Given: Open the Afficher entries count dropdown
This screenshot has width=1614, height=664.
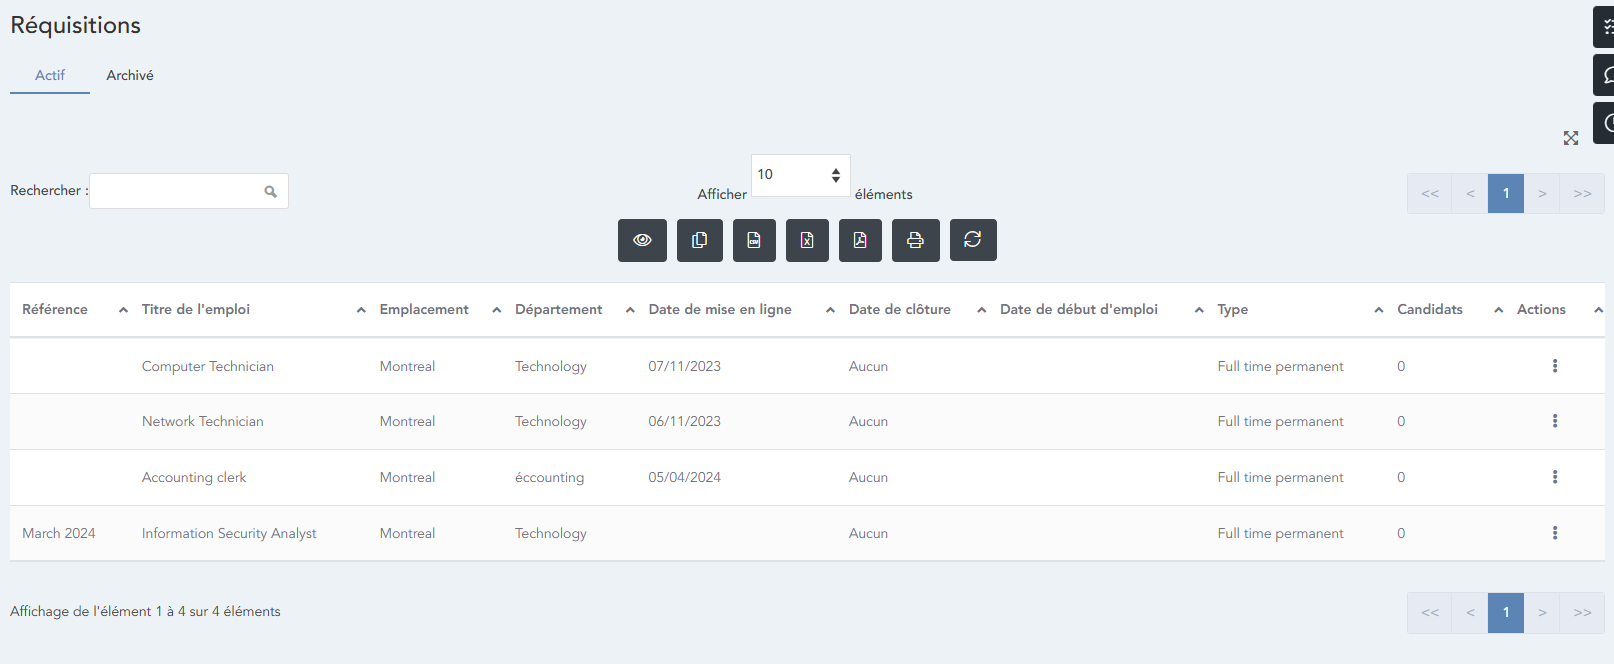Looking at the screenshot, I should (800, 175).
